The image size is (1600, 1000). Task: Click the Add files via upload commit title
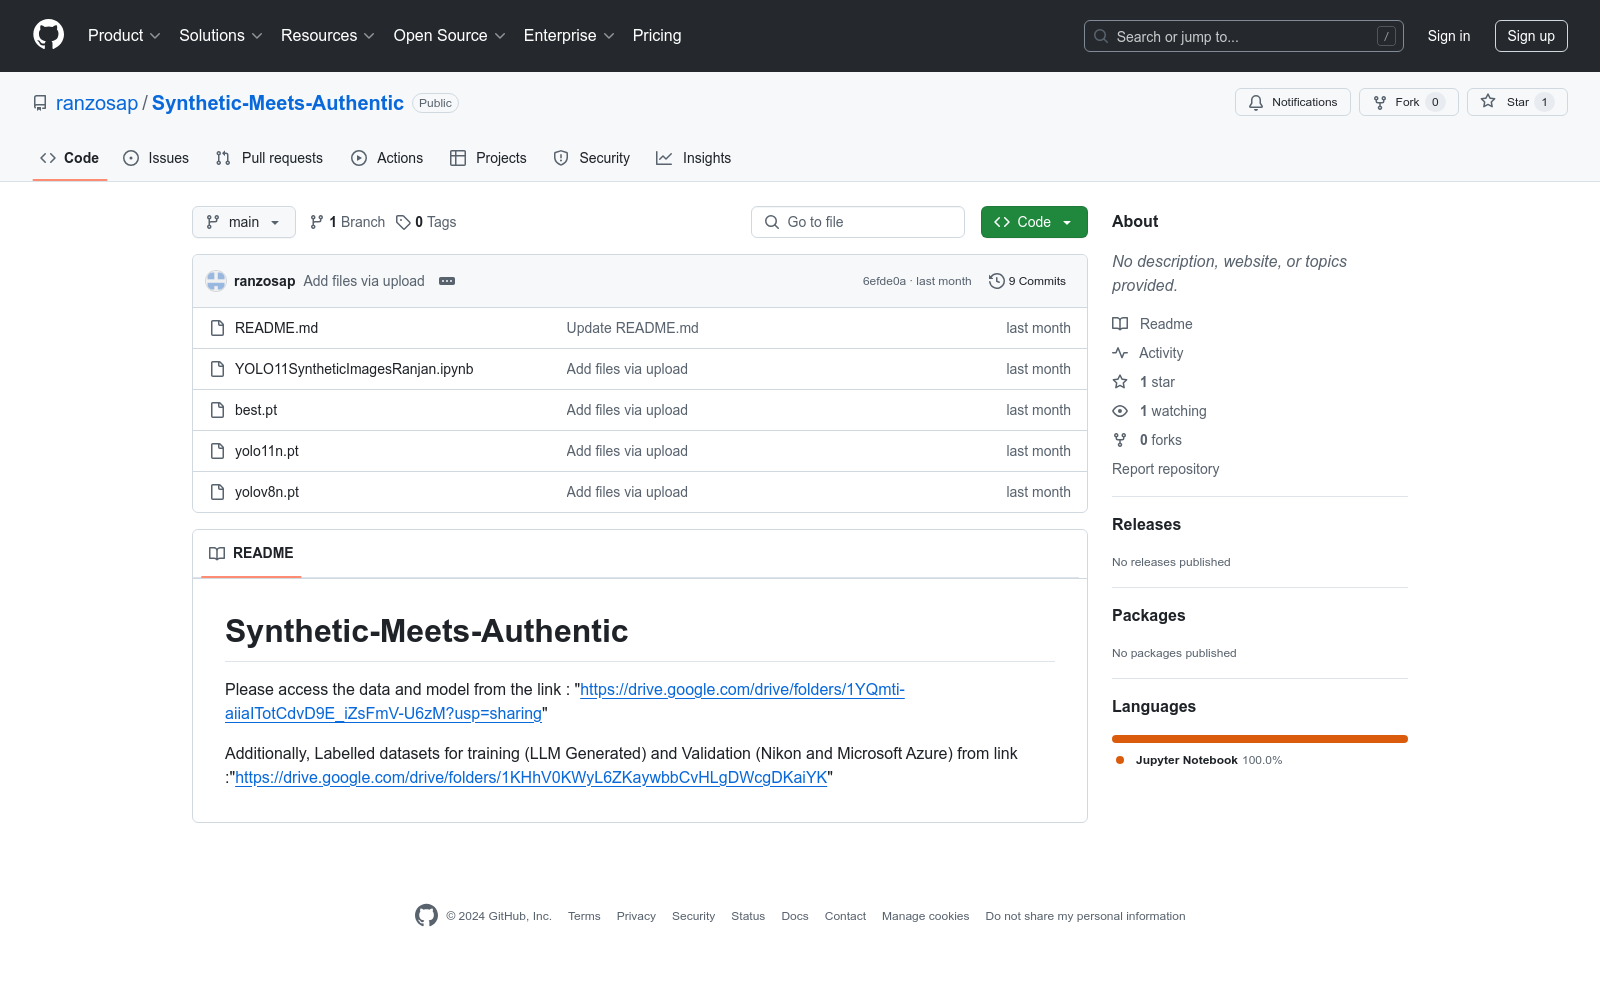(x=364, y=281)
